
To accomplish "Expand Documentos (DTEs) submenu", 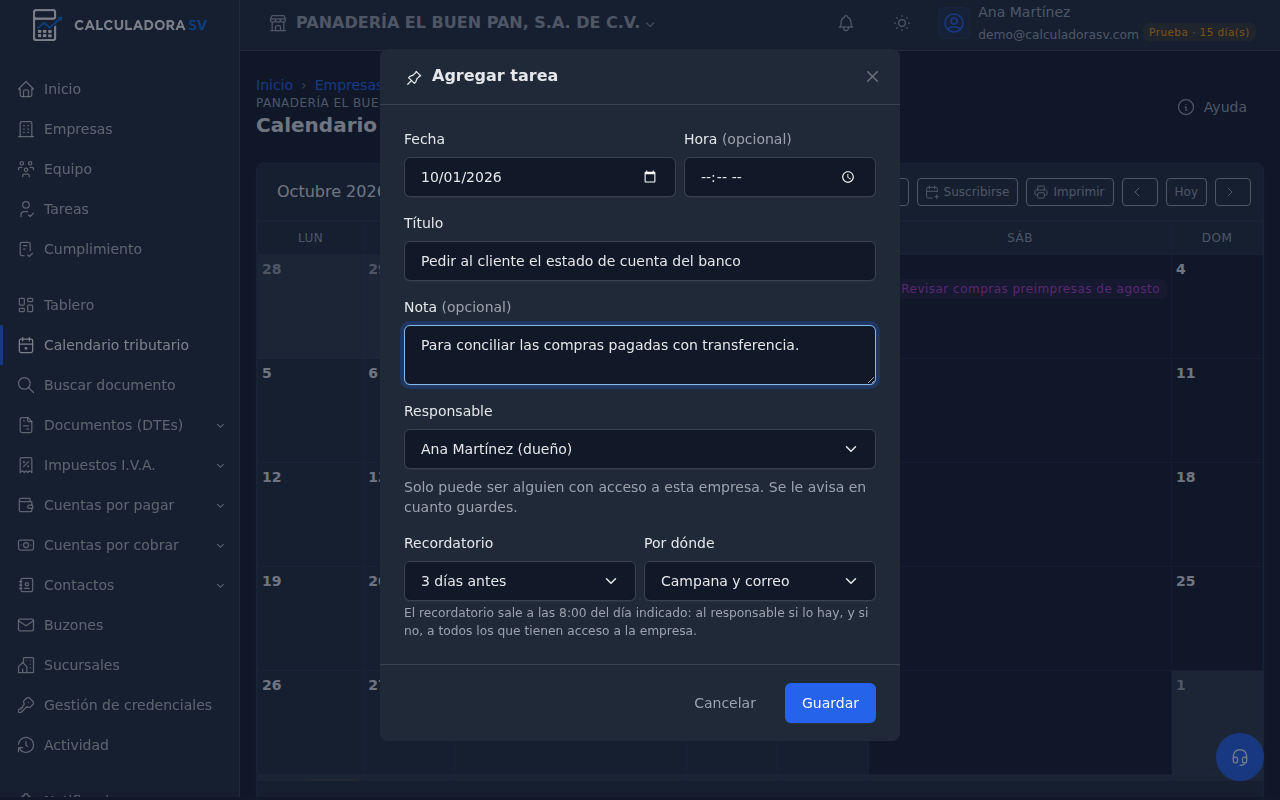I will coord(120,425).
